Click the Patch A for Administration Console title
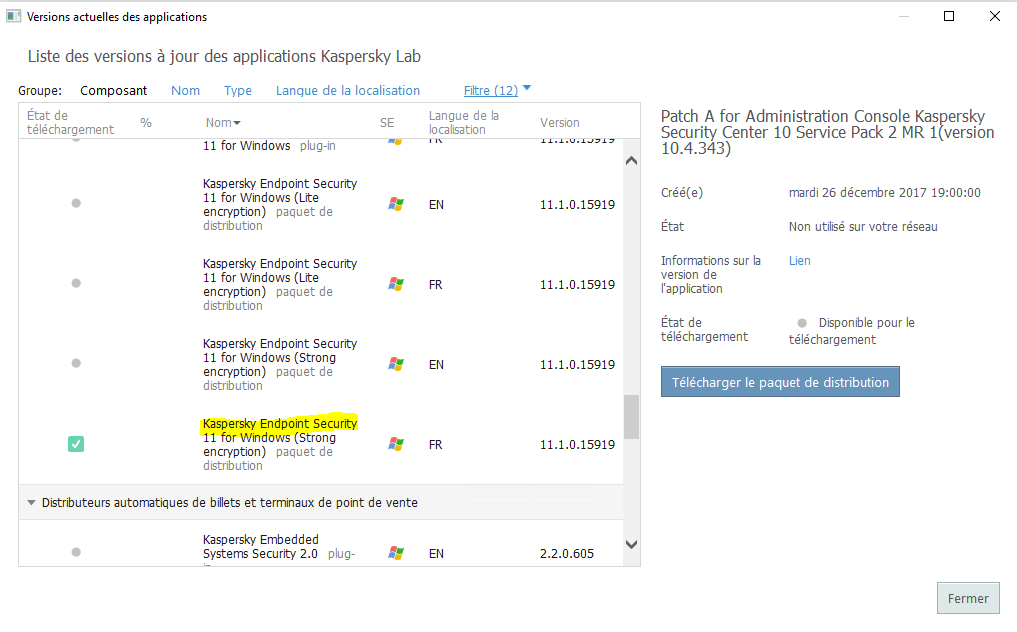 (x=828, y=132)
